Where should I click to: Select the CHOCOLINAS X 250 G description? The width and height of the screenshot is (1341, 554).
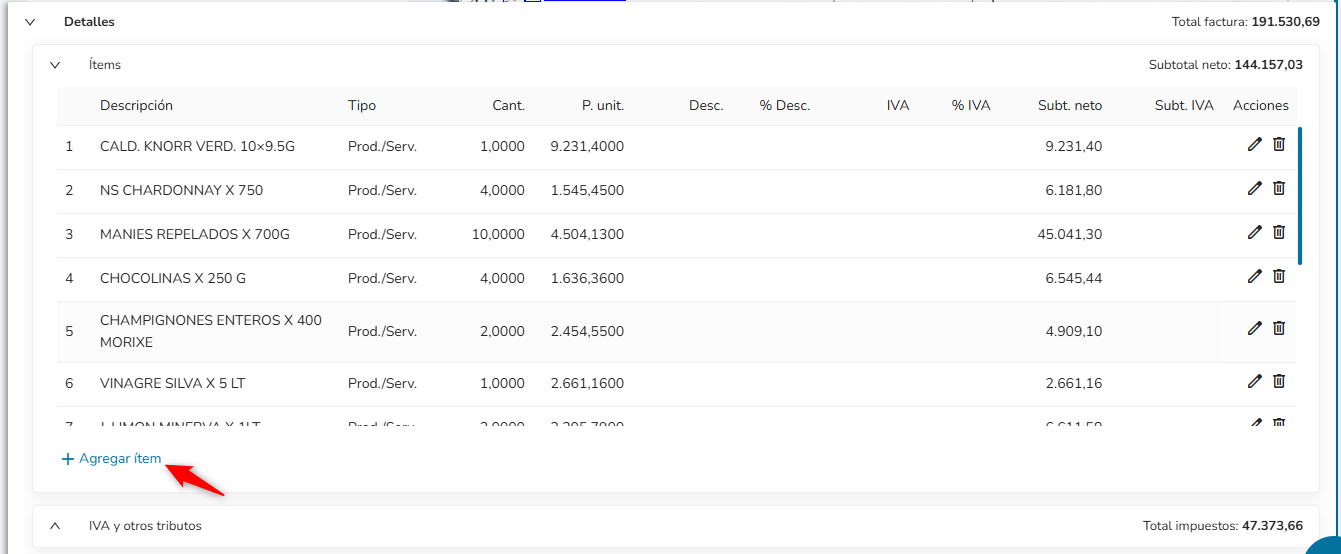173,278
